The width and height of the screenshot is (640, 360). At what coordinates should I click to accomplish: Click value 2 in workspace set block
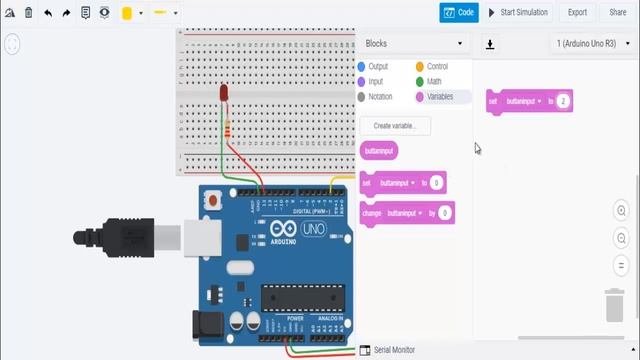563,101
